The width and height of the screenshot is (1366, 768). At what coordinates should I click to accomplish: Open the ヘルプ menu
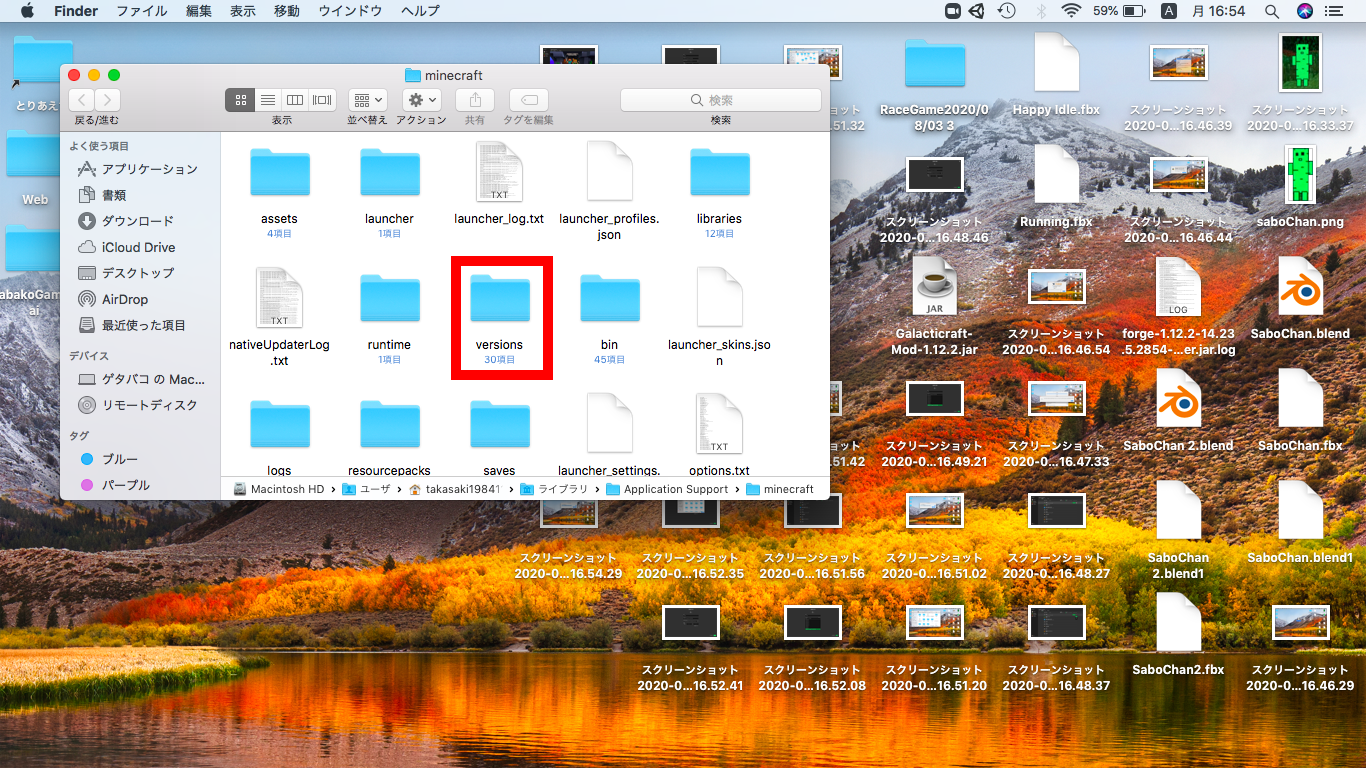(420, 11)
